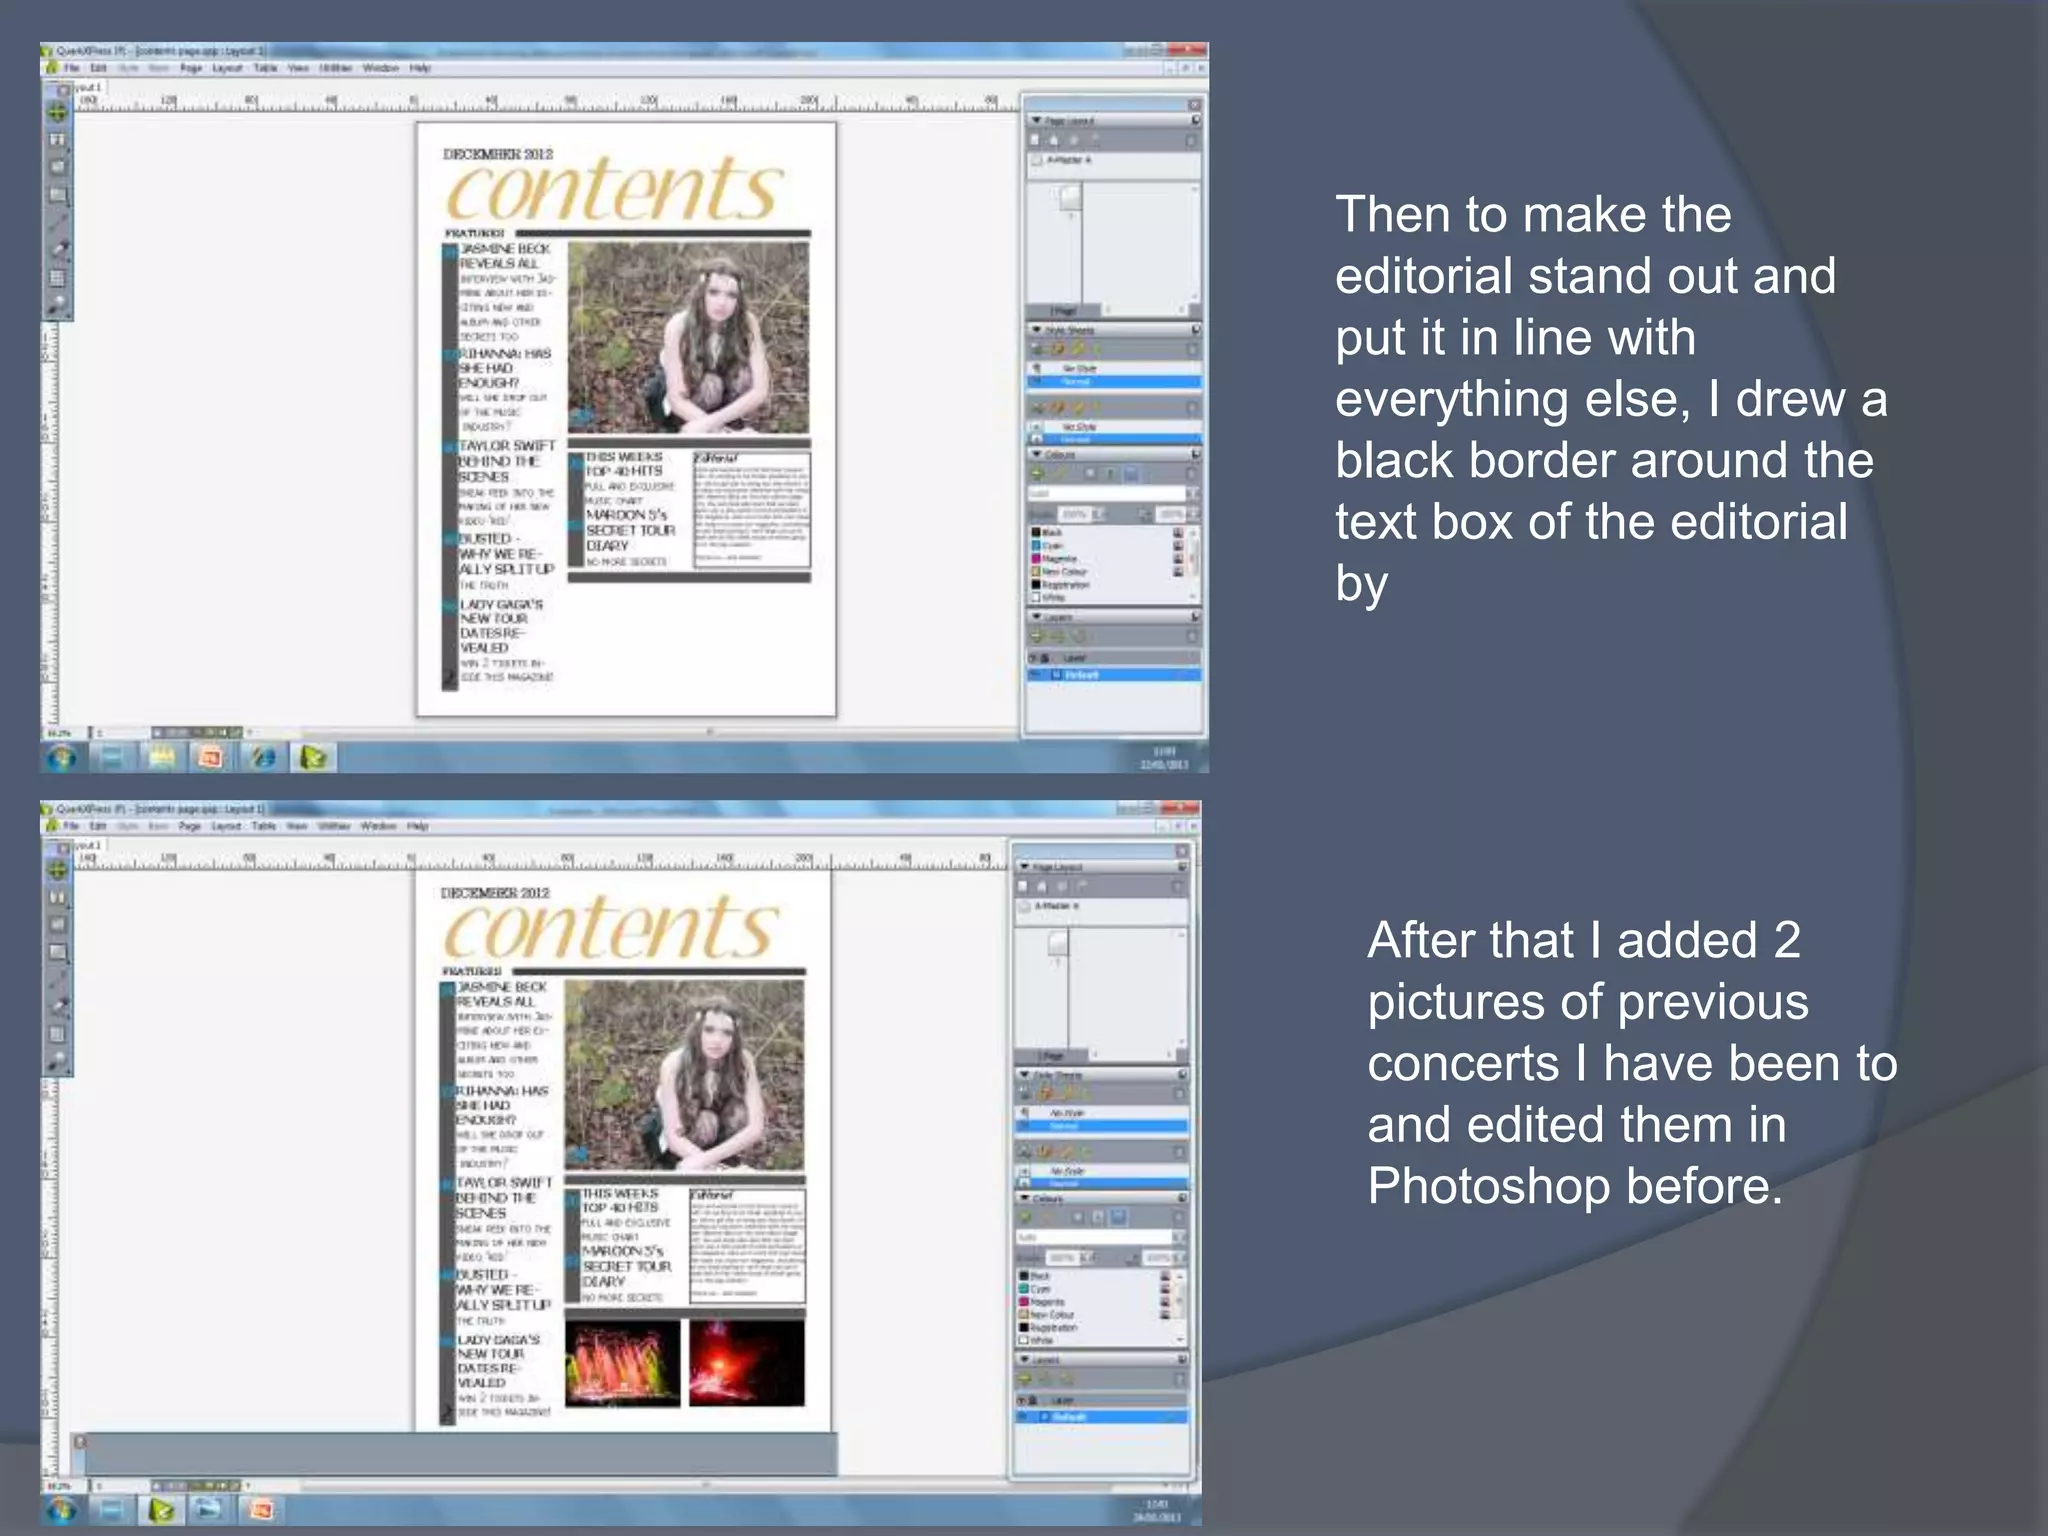Select the Zoom tool in top screenshot
Screen dimensions: 2048x1536
[x=59, y=304]
